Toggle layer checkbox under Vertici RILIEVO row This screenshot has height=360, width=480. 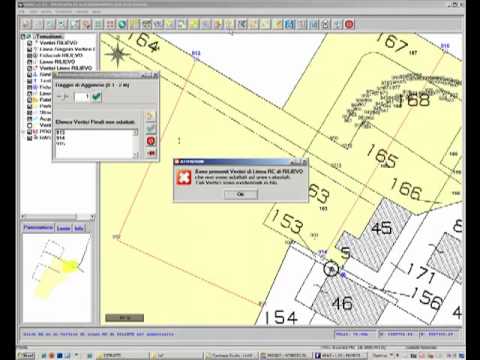point(30,49)
